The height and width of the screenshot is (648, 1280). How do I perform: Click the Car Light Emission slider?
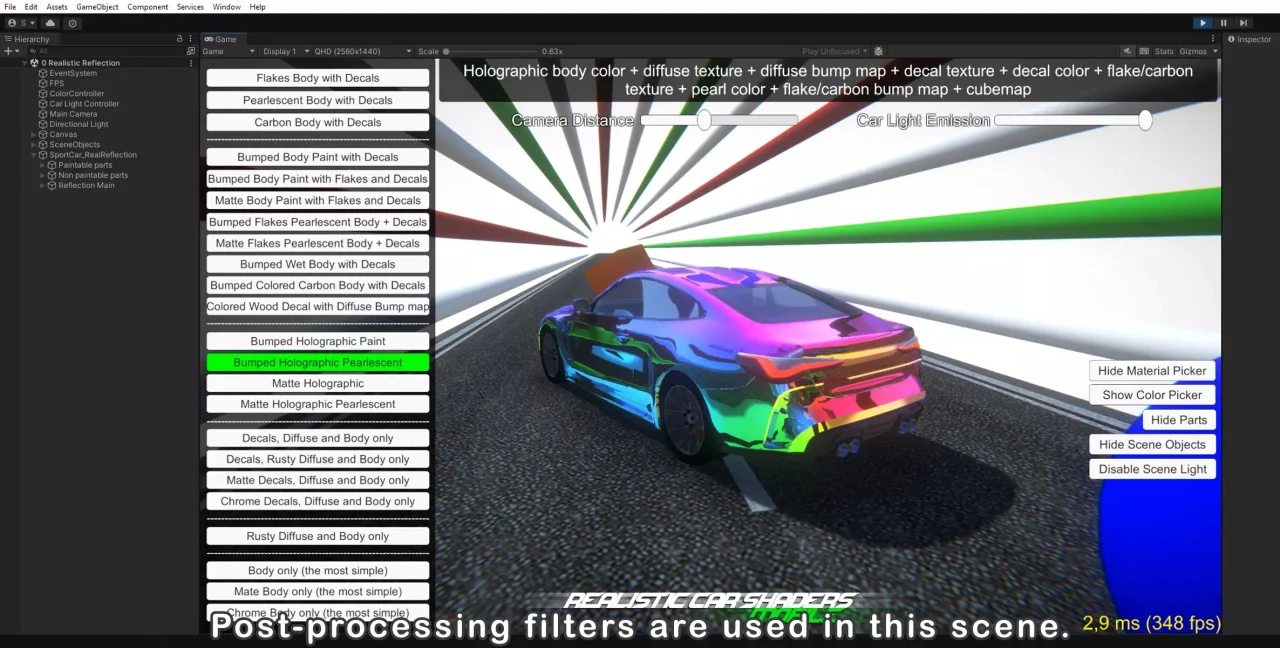[x=1073, y=120]
